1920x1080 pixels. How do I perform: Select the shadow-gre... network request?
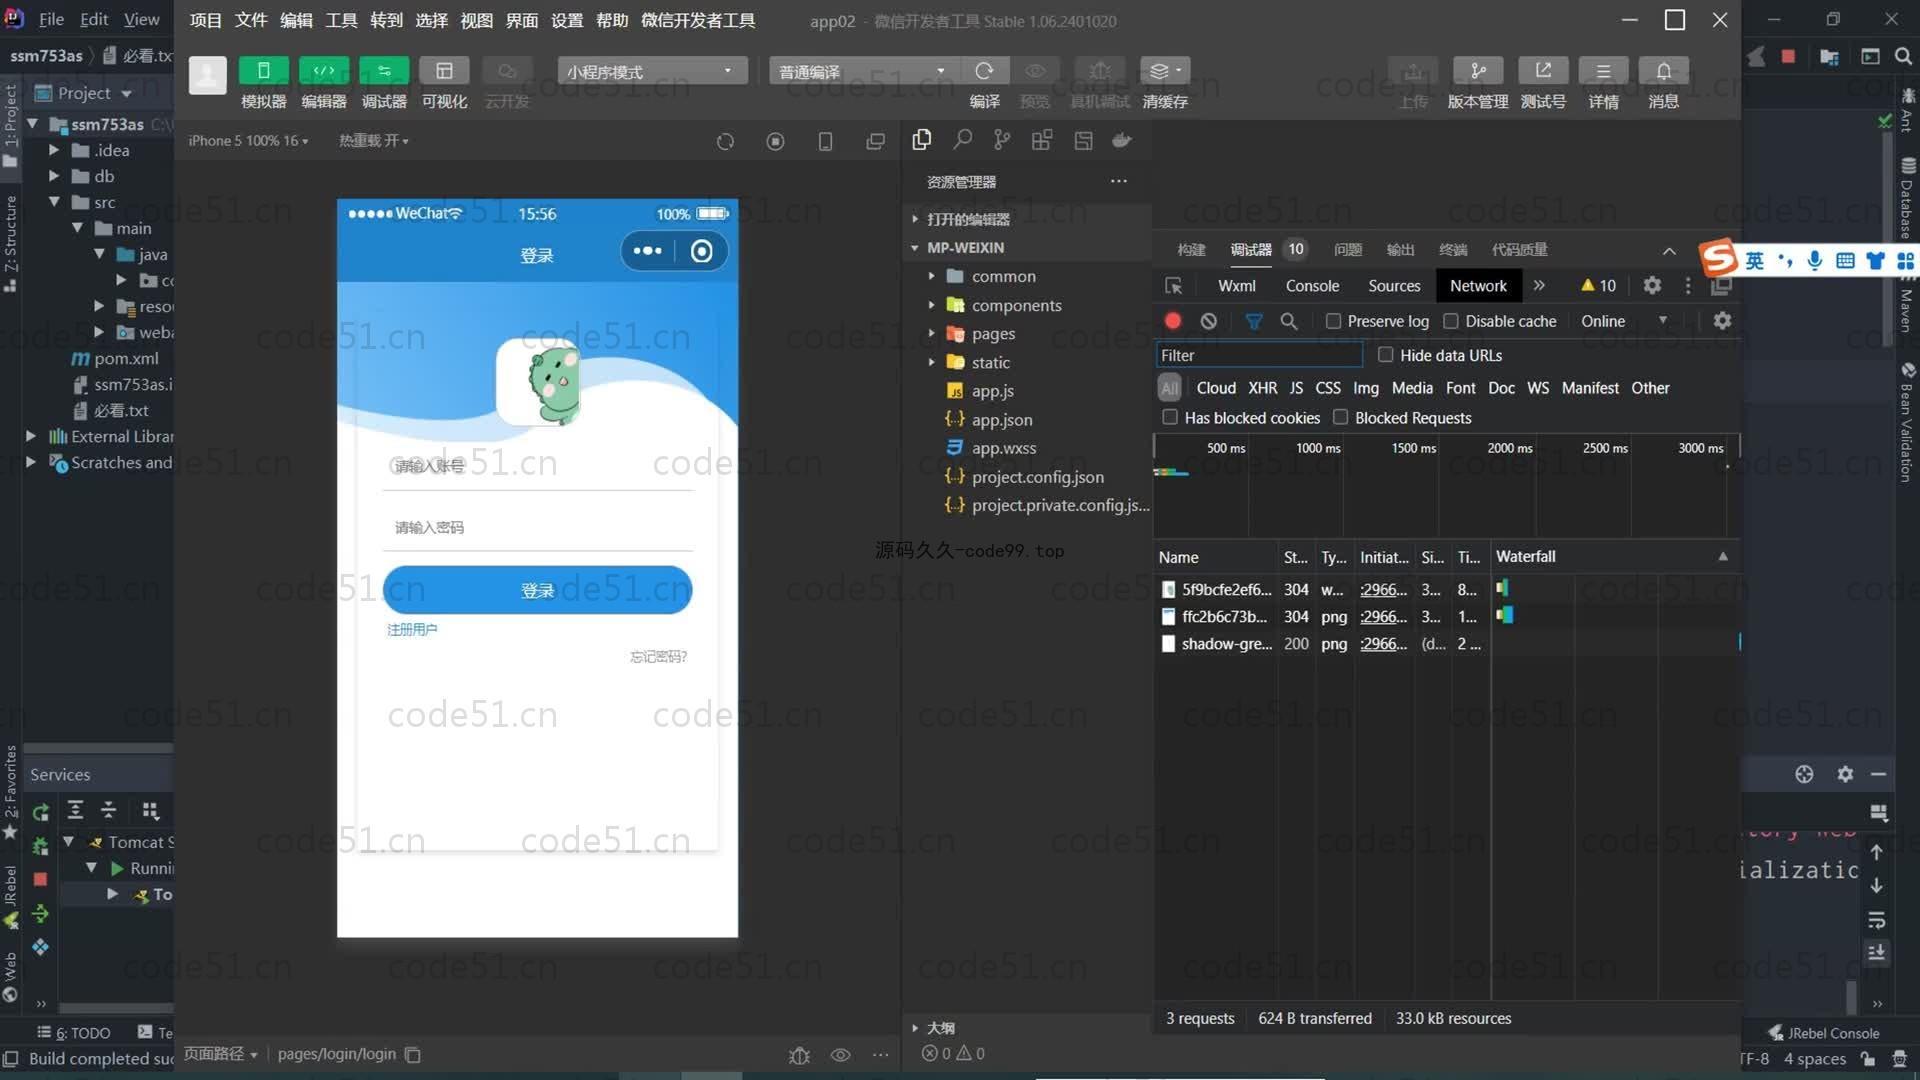[x=1226, y=644]
